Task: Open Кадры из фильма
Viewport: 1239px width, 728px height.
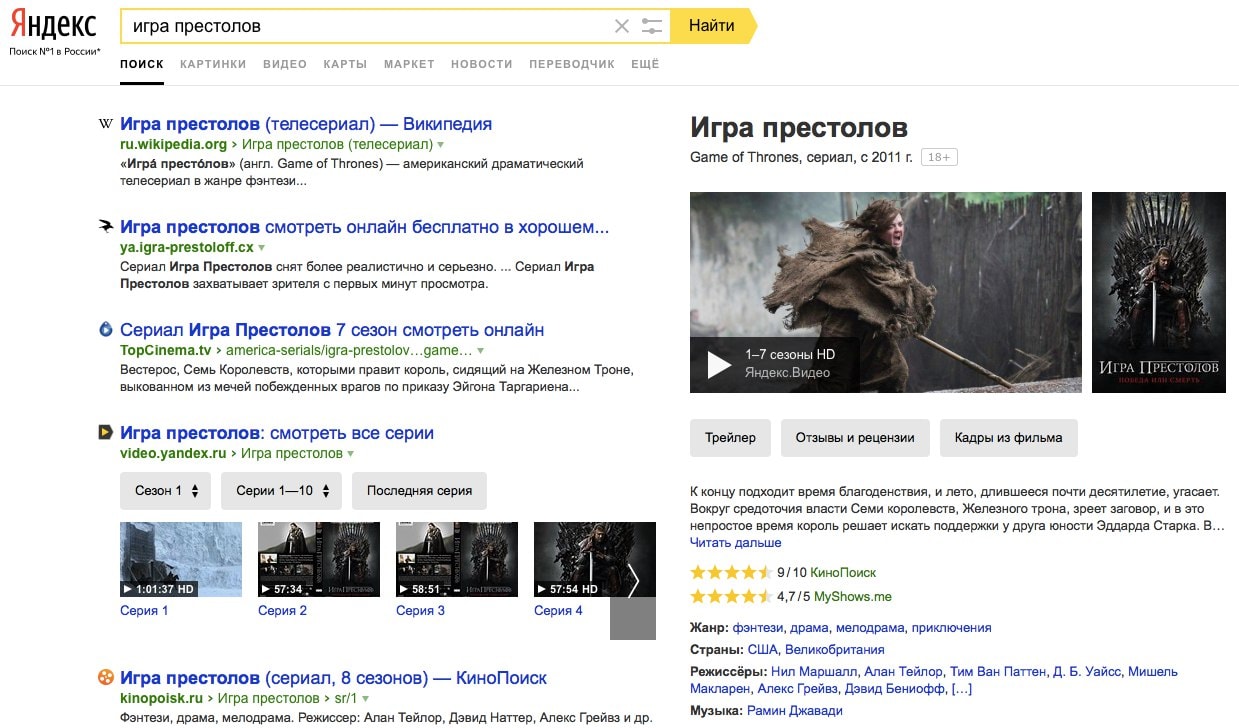Action: tap(1009, 438)
